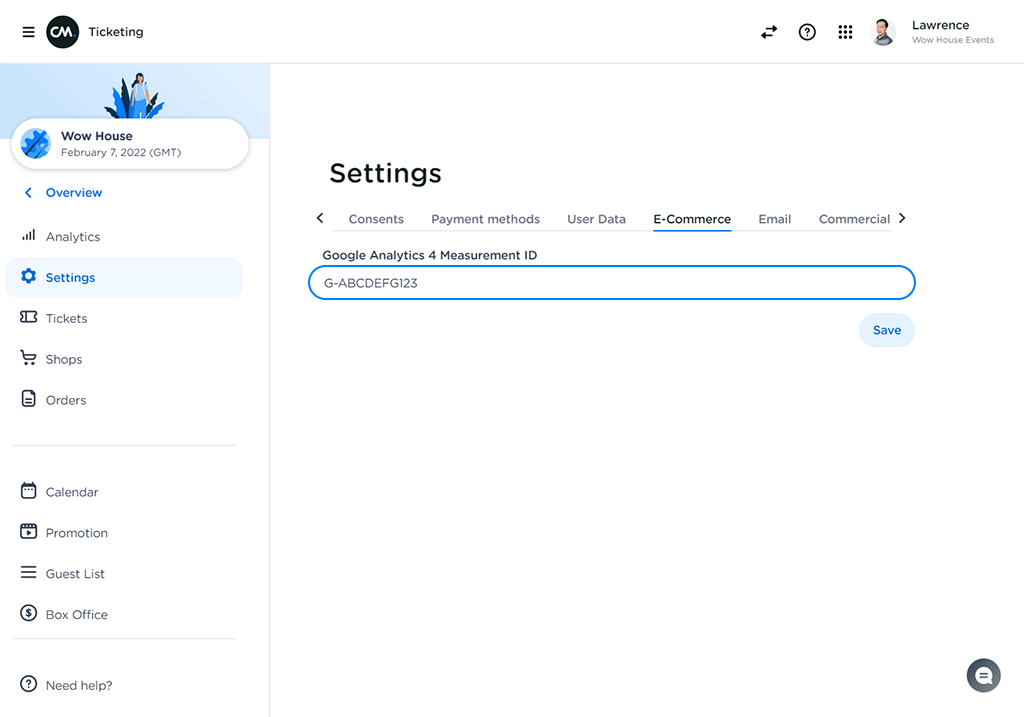
Task: Switch to the User Data tab
Action: [596, 219]
